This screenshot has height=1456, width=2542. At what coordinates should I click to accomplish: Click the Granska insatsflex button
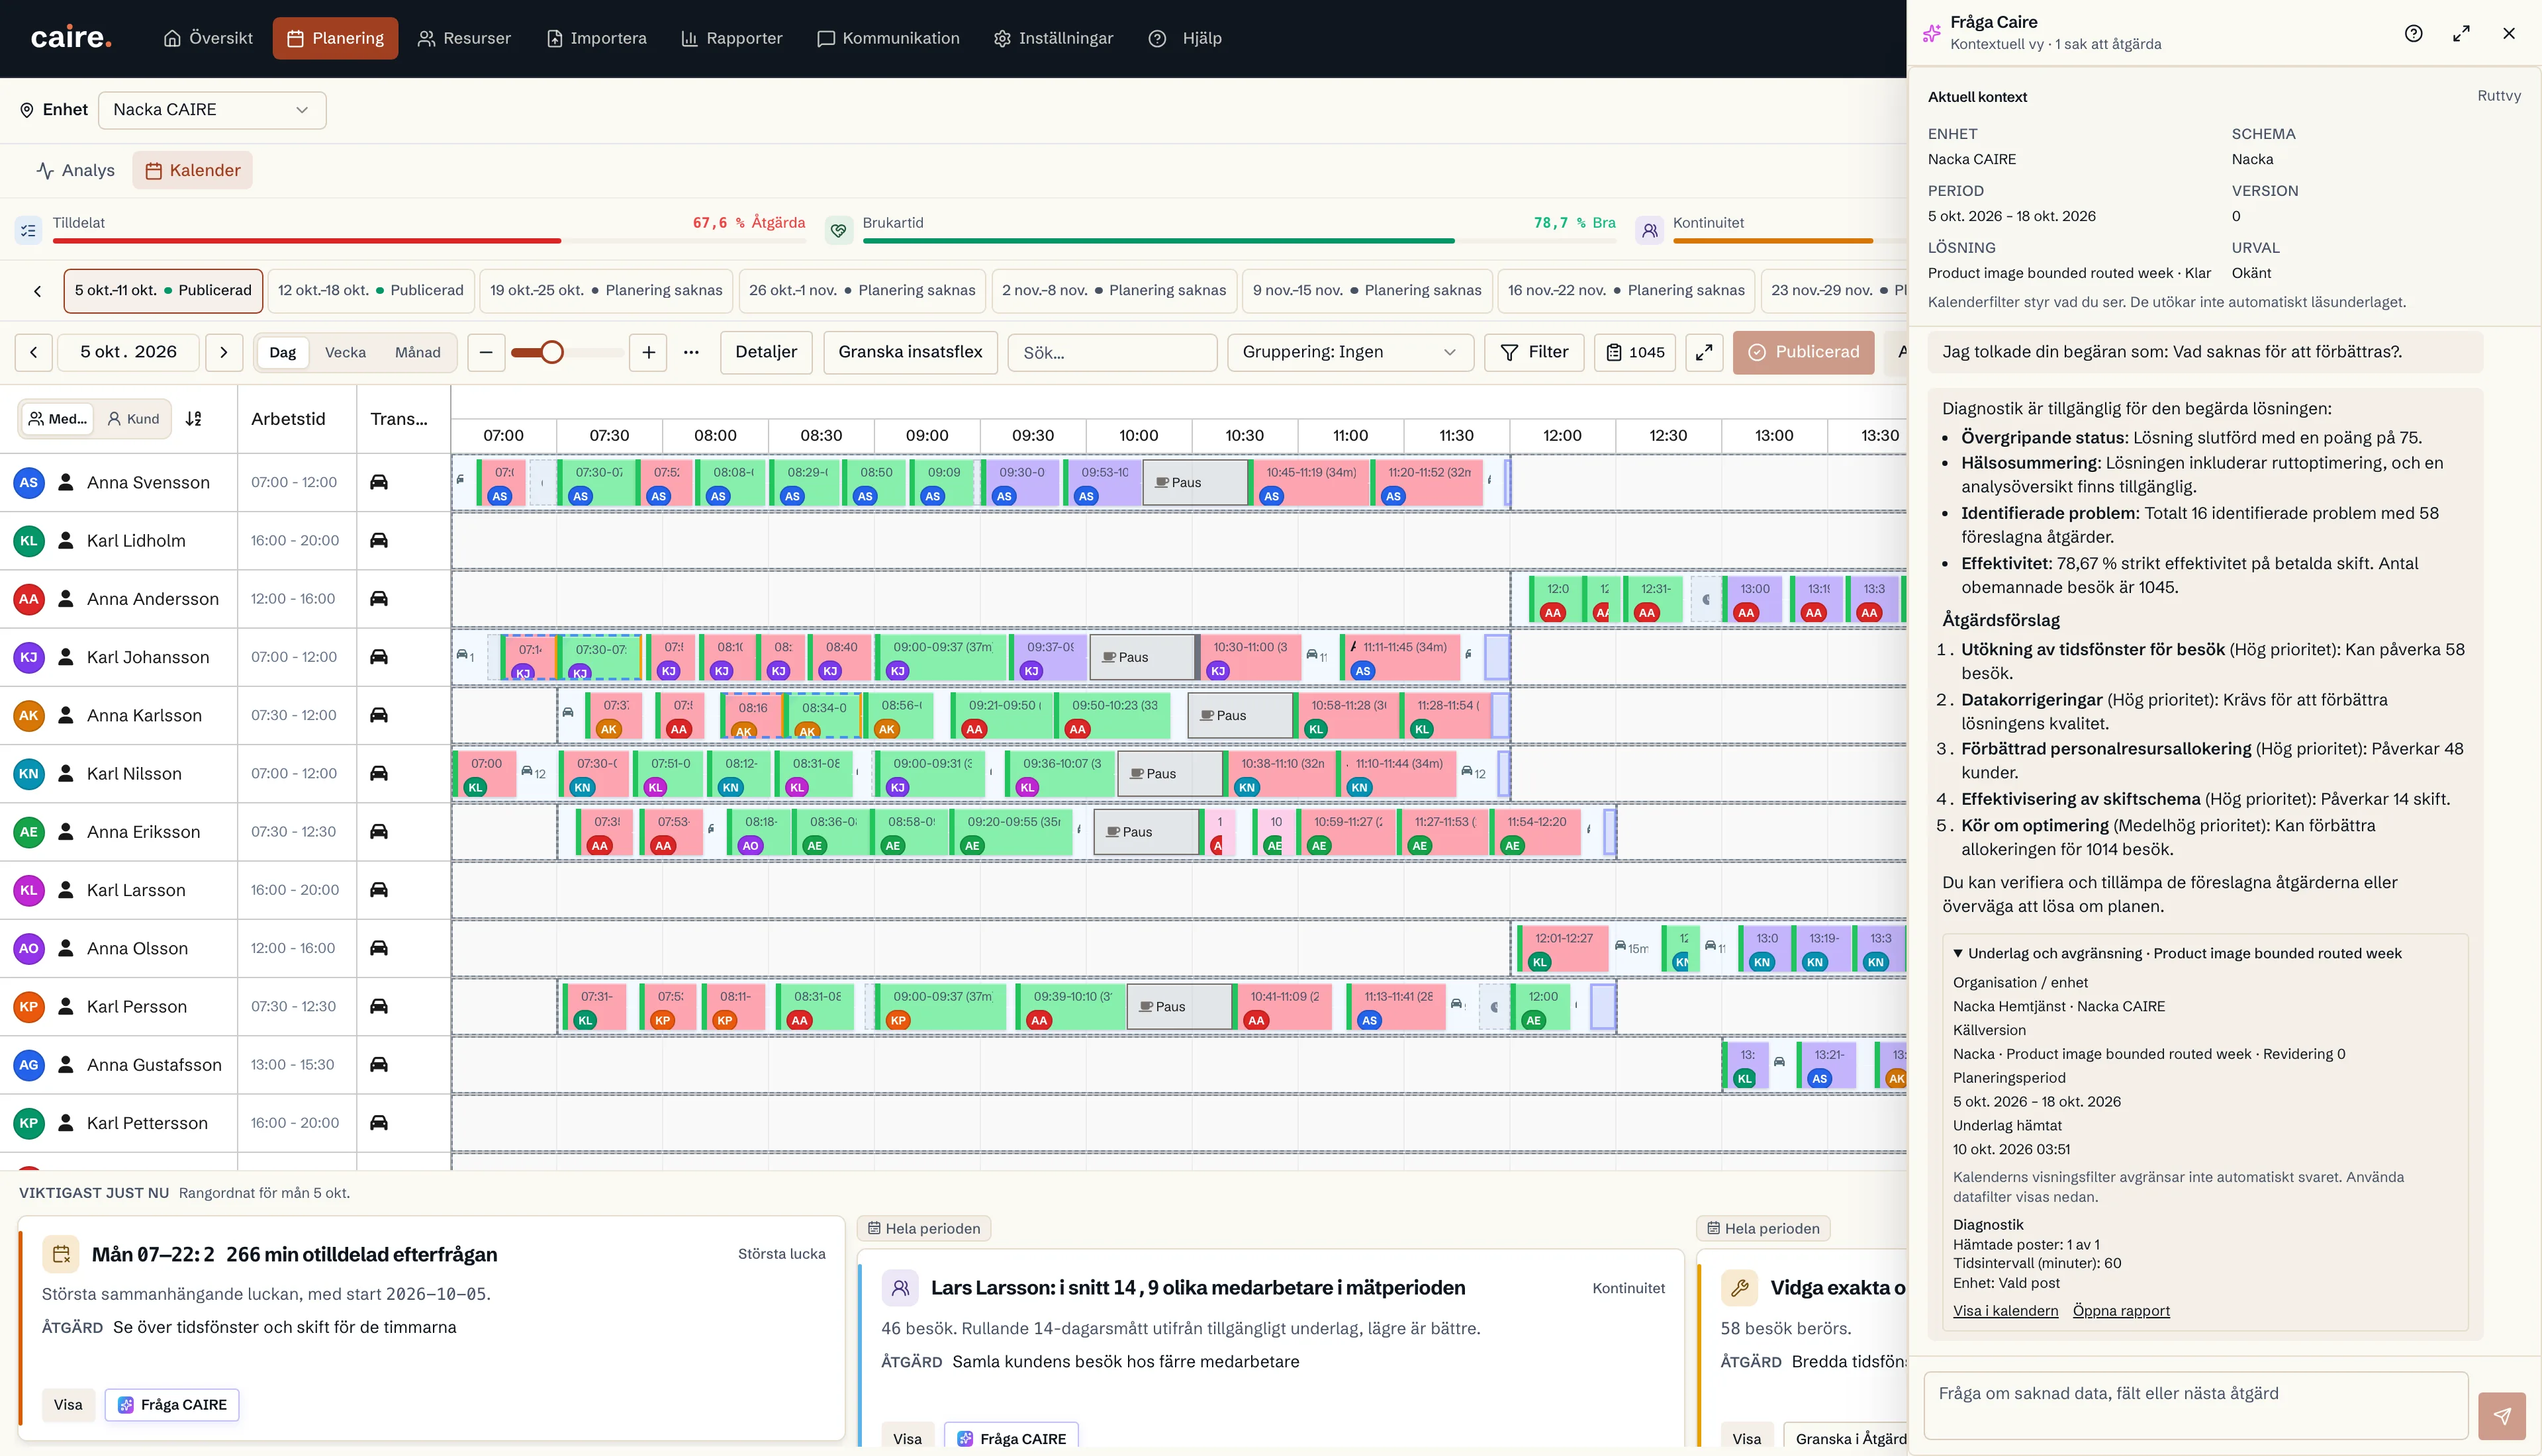click(x=910, y=352)
